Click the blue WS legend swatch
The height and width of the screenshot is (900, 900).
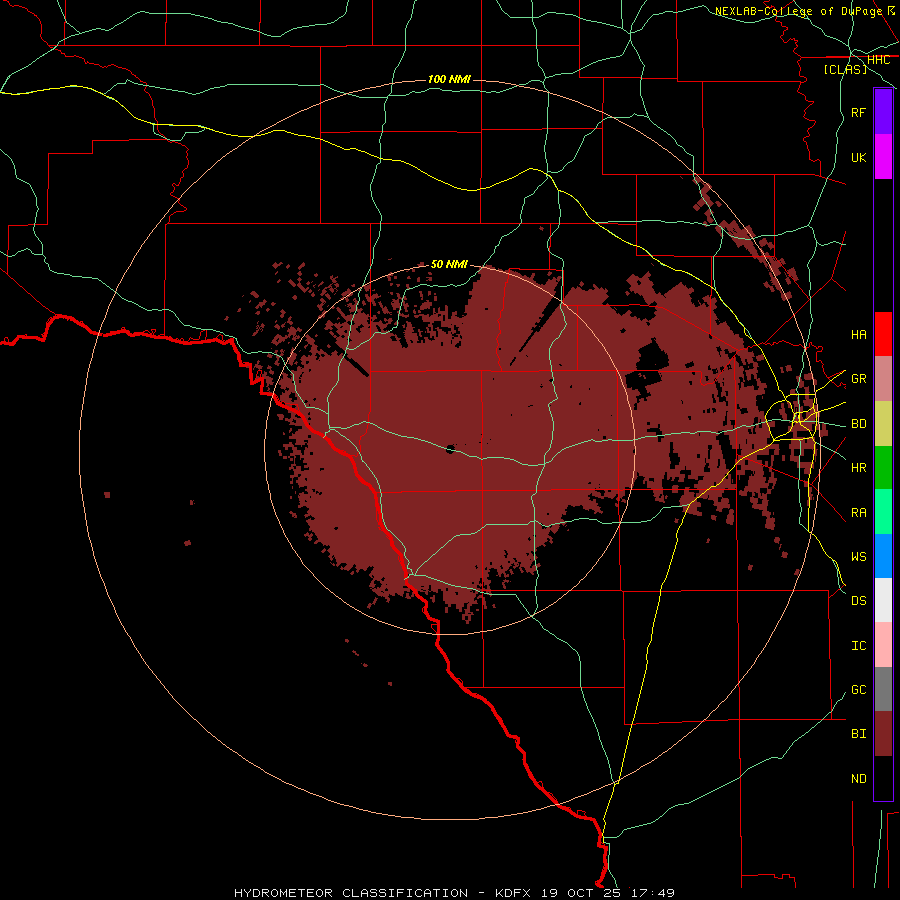pyautogui.click(x=883, y=556)
